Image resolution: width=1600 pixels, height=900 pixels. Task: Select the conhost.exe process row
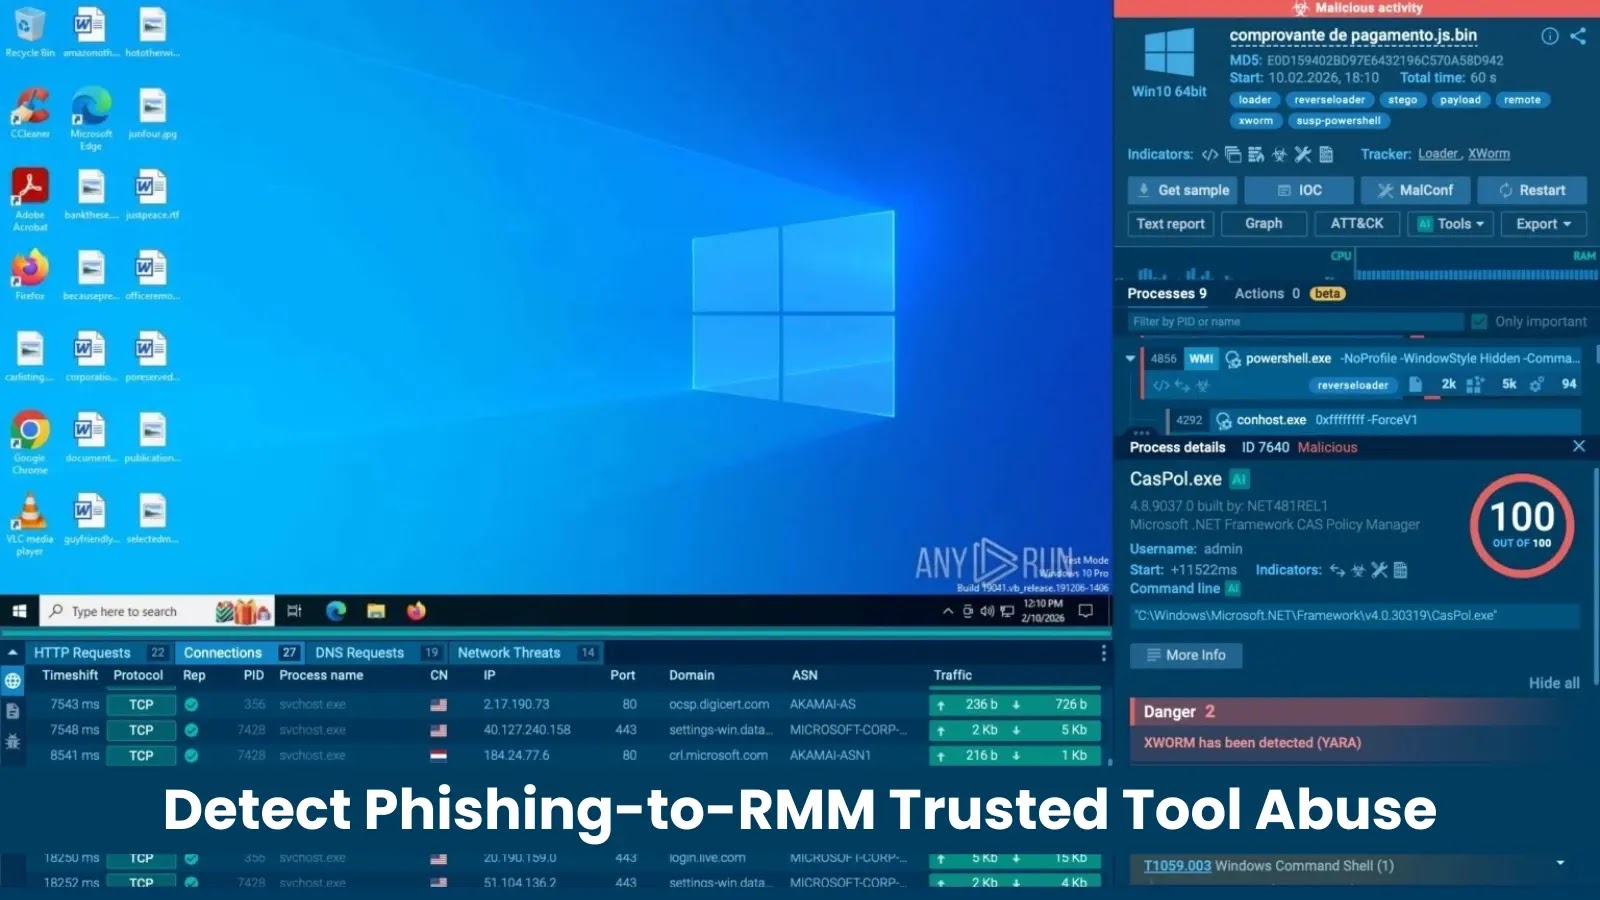[x=1373, y=420]
